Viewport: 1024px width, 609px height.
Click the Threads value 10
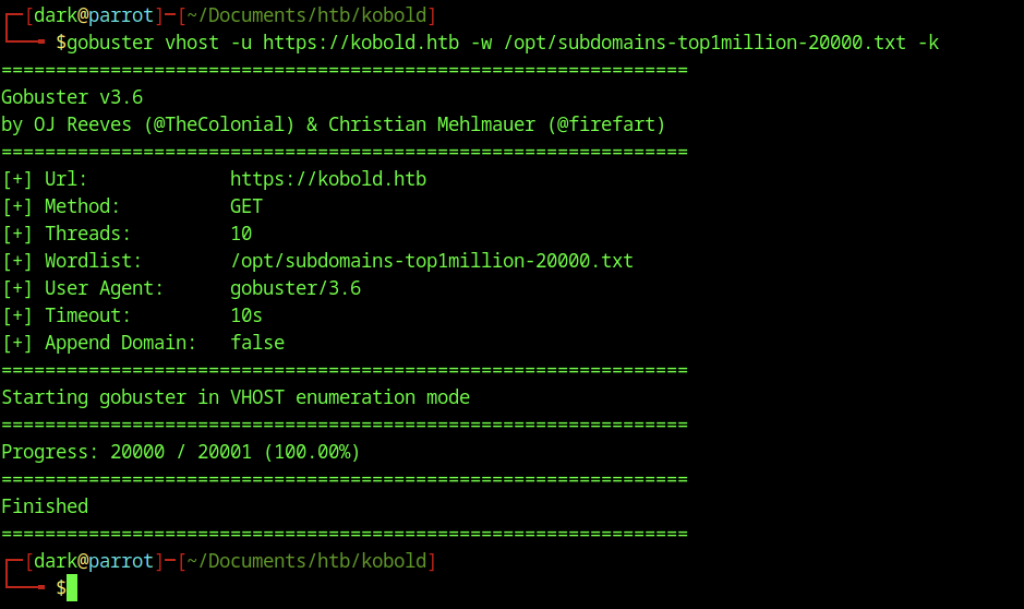tap(241, 234)
